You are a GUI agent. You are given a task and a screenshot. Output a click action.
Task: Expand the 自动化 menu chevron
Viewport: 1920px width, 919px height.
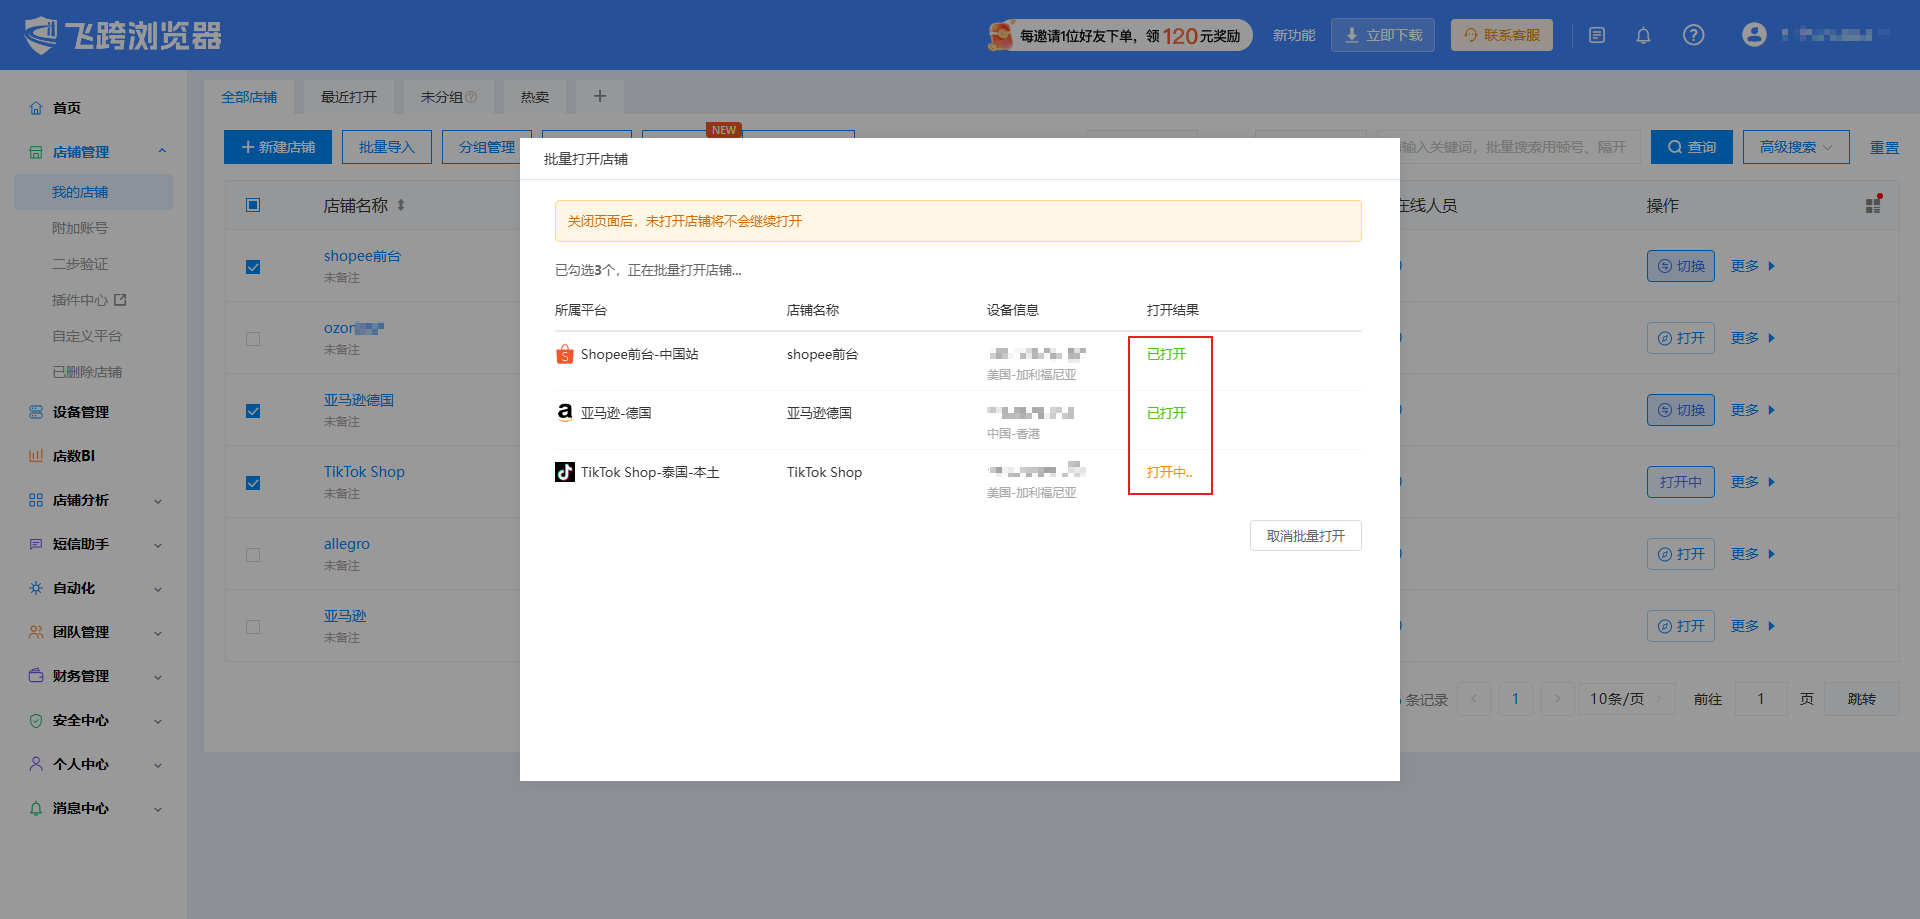click(x=158, y=589)
